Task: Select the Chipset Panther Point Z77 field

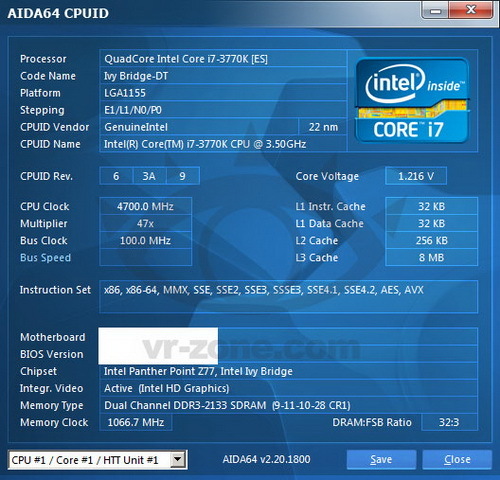Action: tap(288, 371)
